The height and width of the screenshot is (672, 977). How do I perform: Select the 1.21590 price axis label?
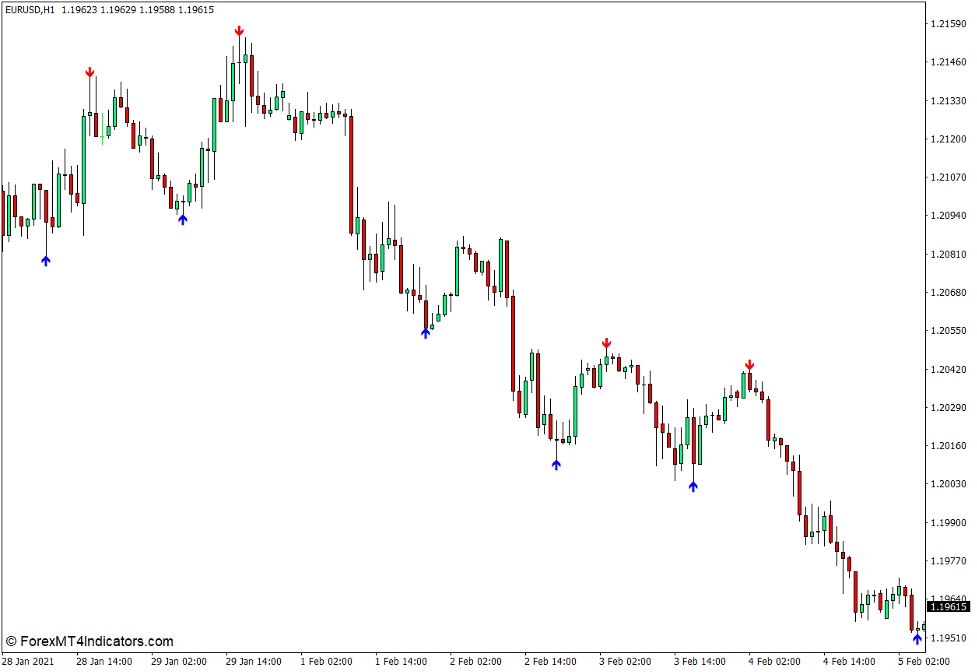click(947, 24)
